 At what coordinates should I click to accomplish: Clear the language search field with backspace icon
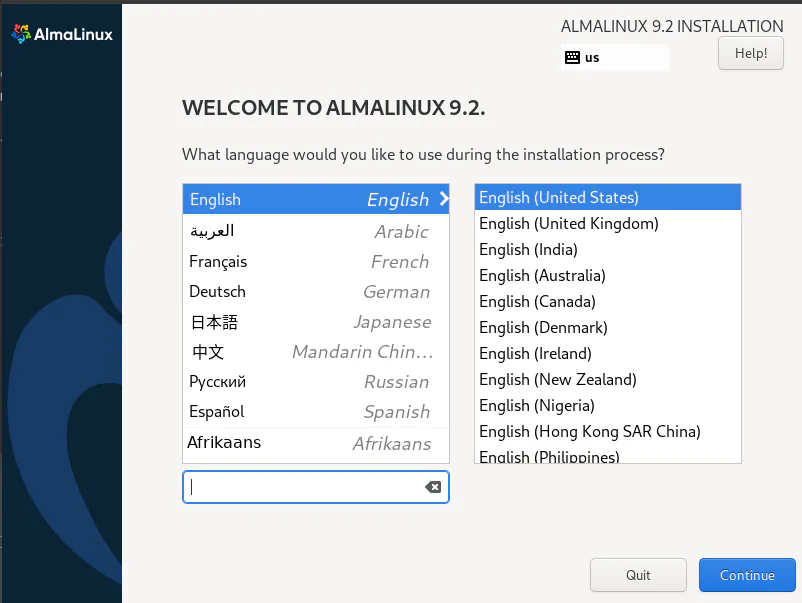pyautogui.click(x=433, y=487)
